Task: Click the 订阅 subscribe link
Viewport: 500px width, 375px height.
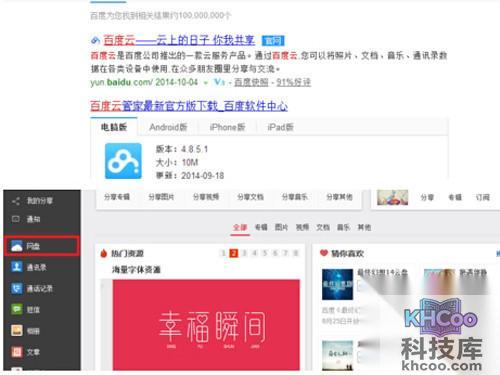Action: click(483, 198)
